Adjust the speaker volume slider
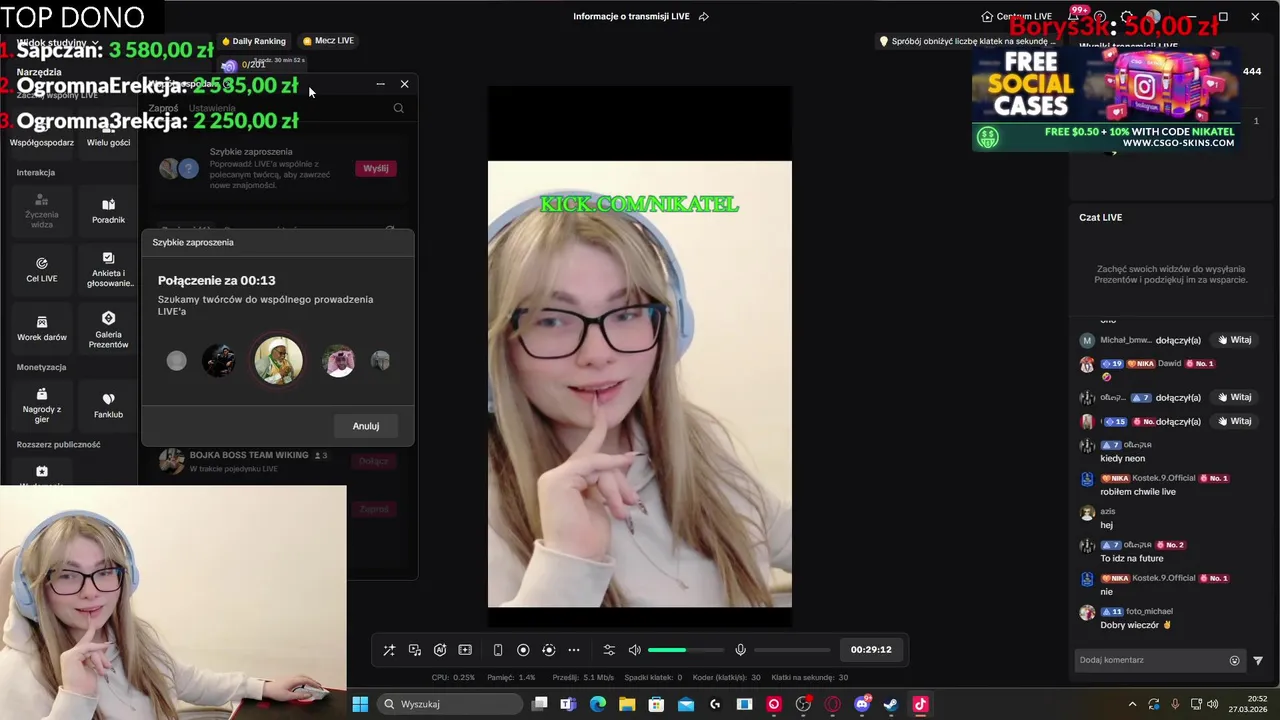The image size is (1280, 720). coord(685,650)
